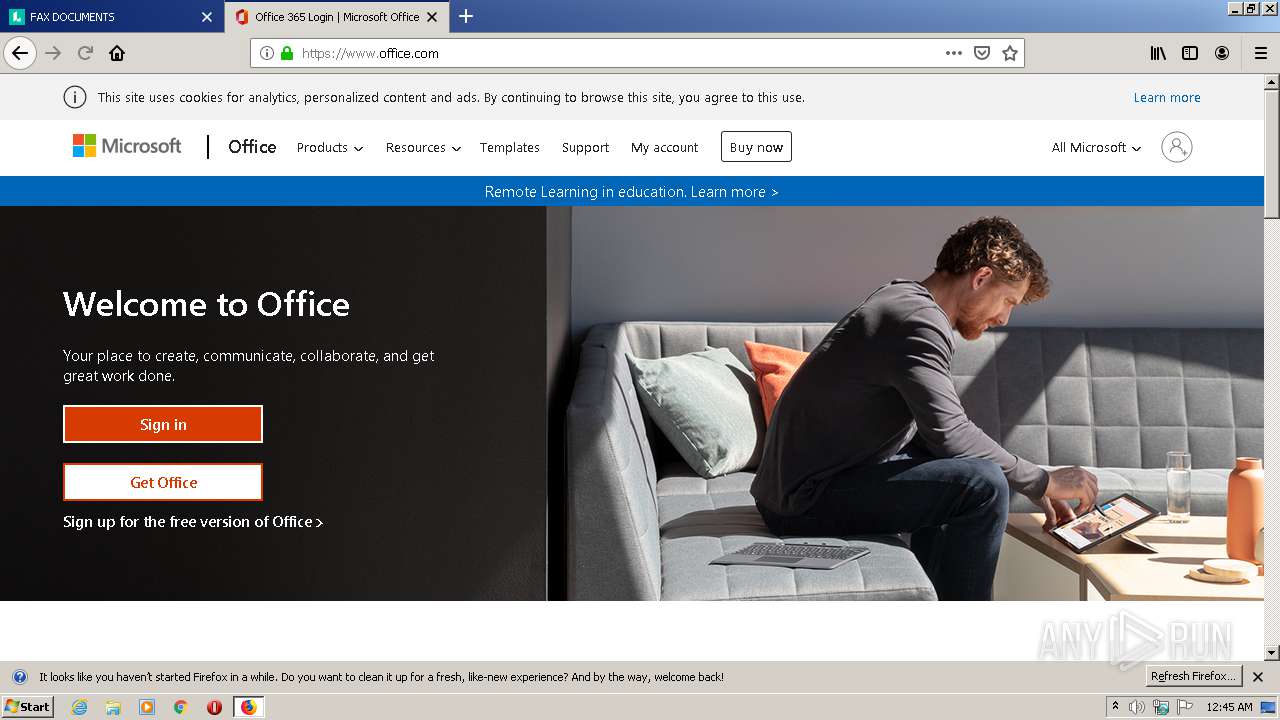Image resolution: width=1280 pixels, height=720 pixels.
Task: Click the notification bar question icon
Action: pos(19,677)
